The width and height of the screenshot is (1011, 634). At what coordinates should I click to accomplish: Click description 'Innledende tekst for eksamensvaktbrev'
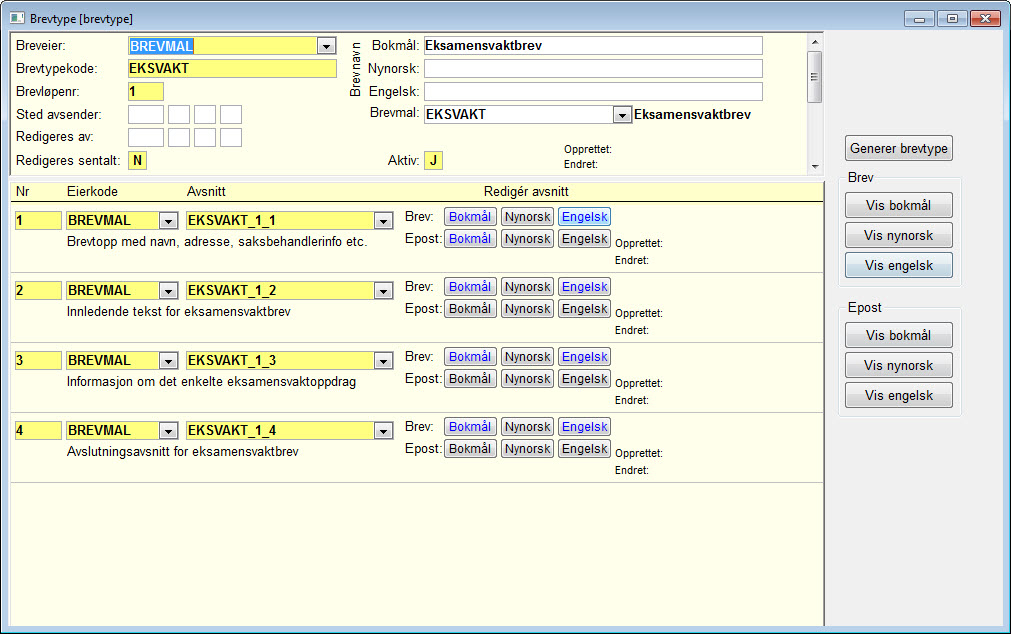coord(179,312)
